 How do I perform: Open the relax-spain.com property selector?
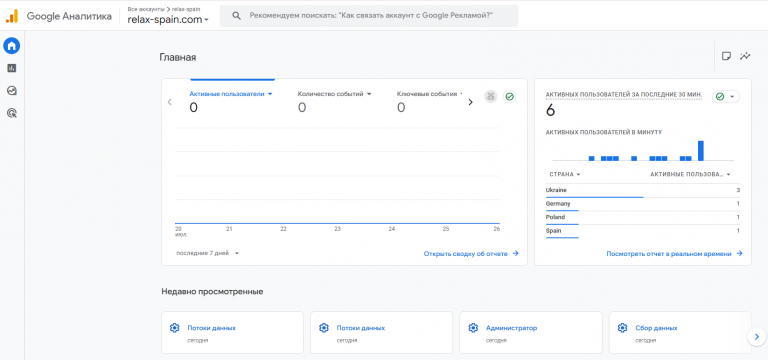click(168, 20)
